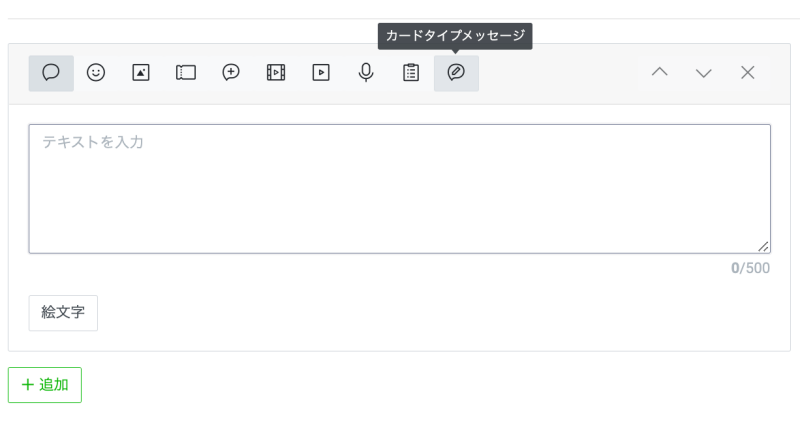Select the rich message icon
This screenshot has height=422, width=800.
pyautogui.click(x=231, y=73)
